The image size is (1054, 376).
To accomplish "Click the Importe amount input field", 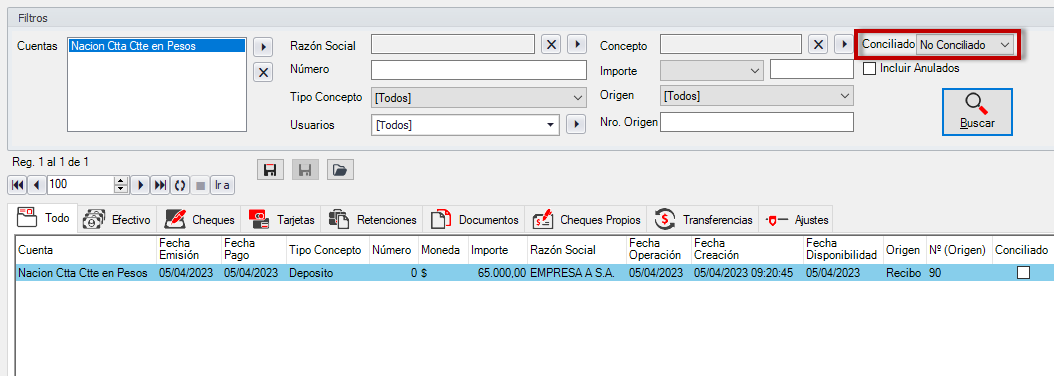I will (812, 69).
